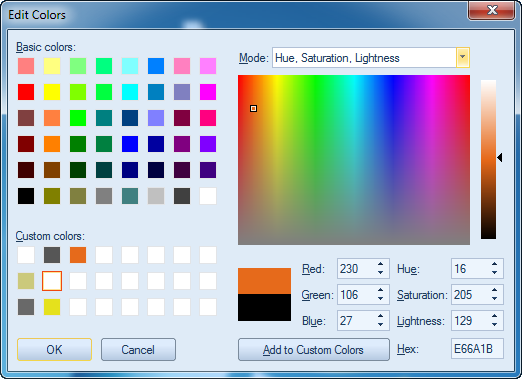The image size is (522, 379).
Task: Select the yellow custom color swatch
Action: [52, 307]
